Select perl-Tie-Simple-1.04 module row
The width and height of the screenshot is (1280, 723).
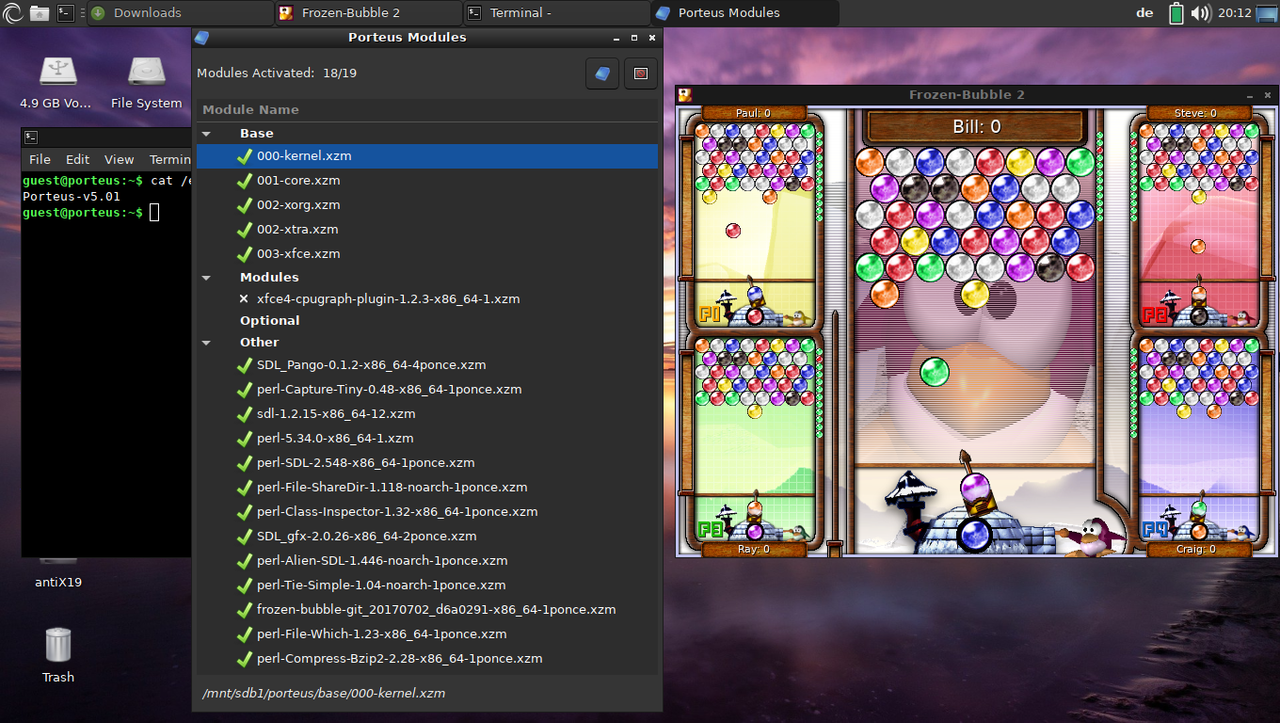pyautogui.click(x=428, y=585)
